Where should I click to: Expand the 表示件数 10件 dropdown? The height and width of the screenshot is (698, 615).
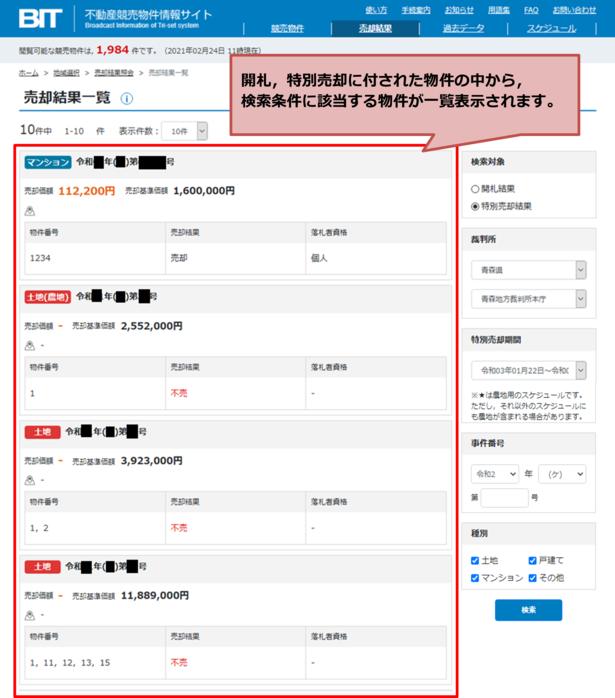[x=188, y=131]
